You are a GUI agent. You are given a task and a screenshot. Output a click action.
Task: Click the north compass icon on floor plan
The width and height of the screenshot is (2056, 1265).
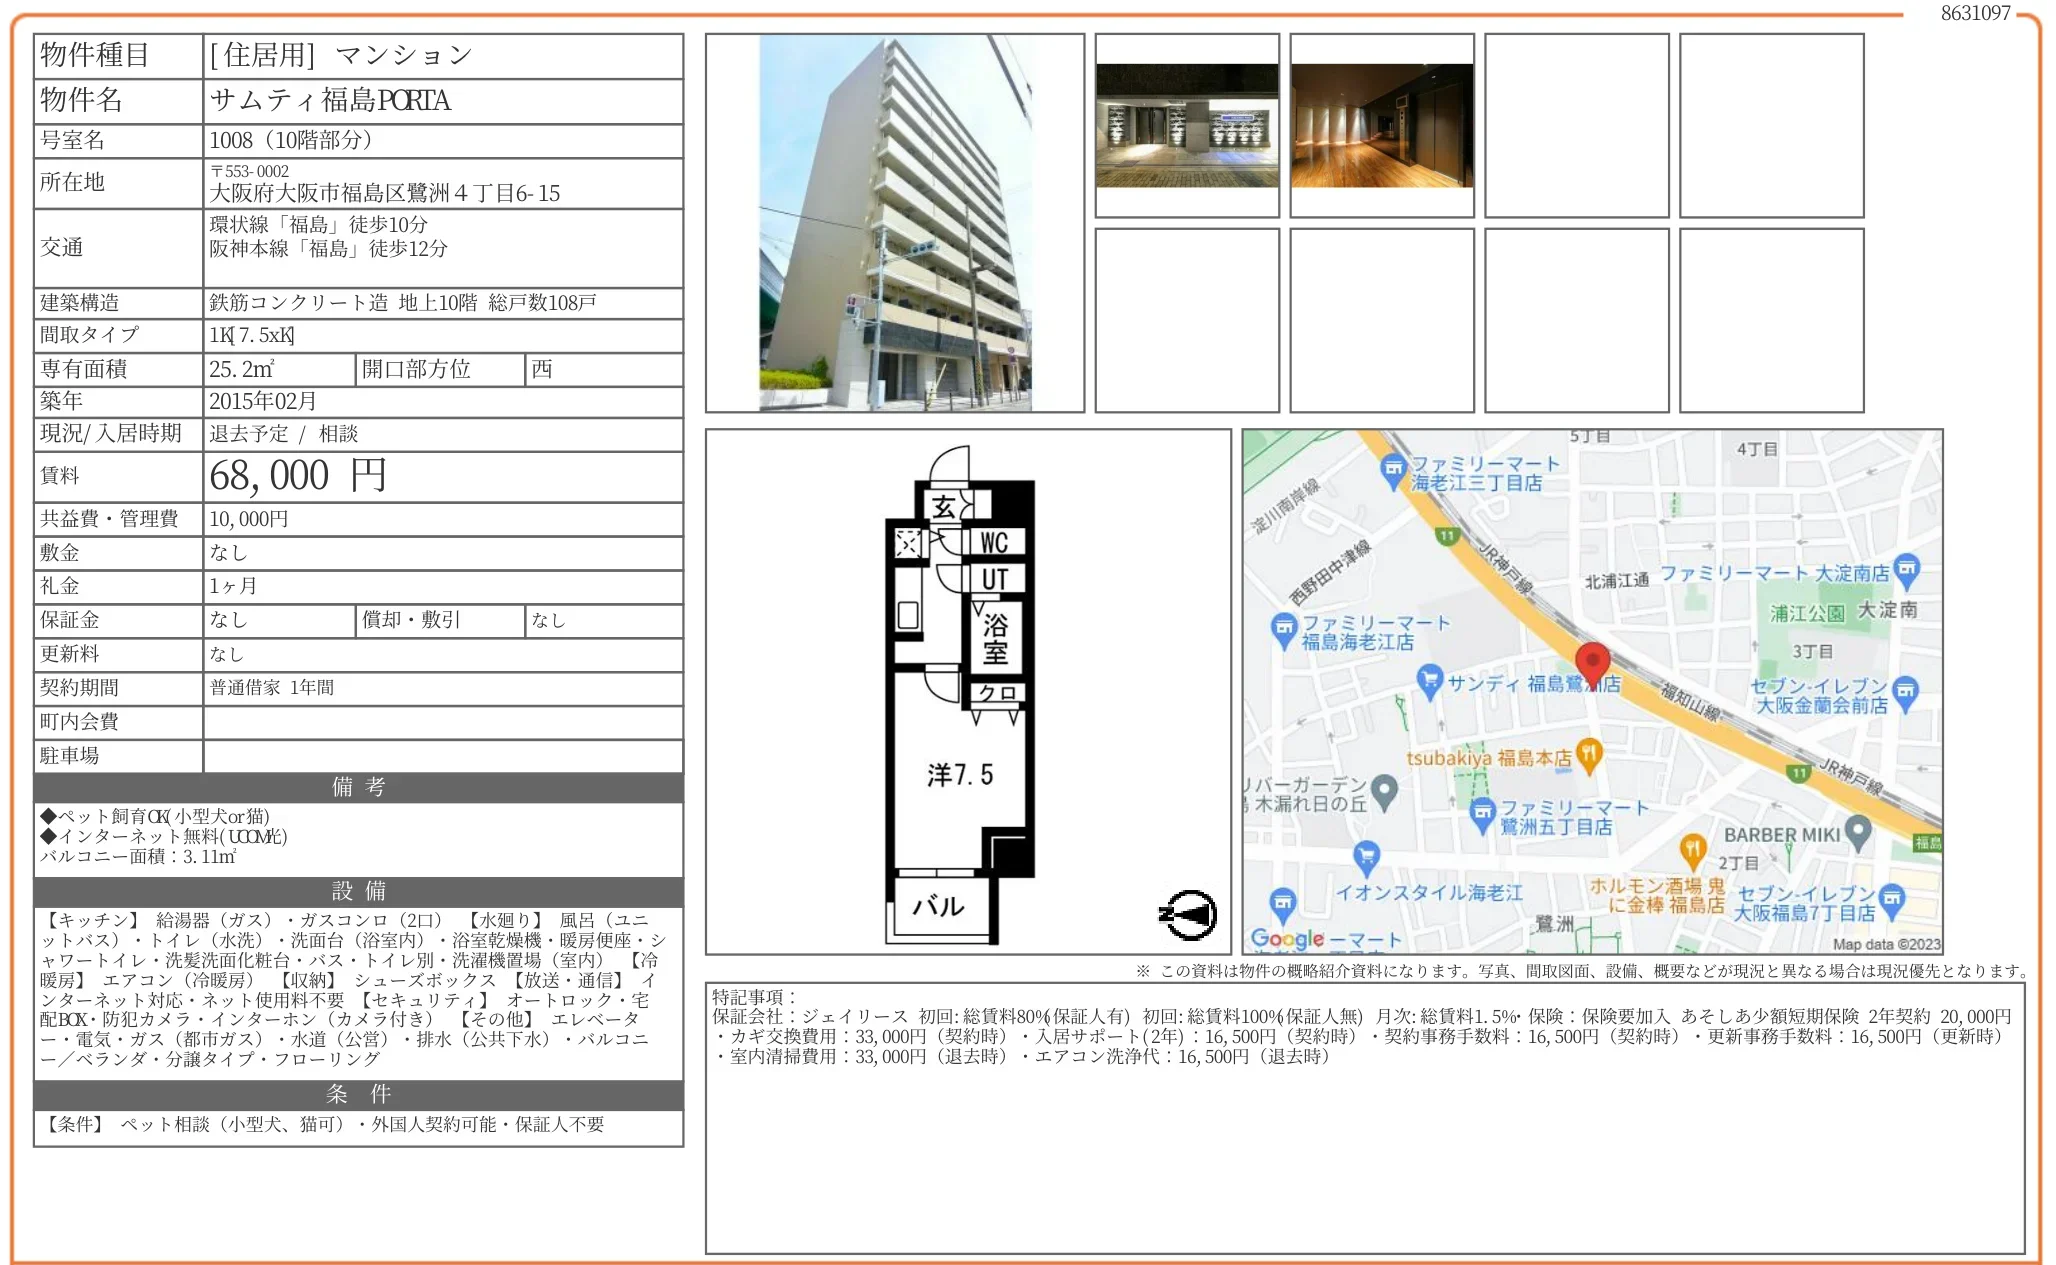pos(1189,914)
